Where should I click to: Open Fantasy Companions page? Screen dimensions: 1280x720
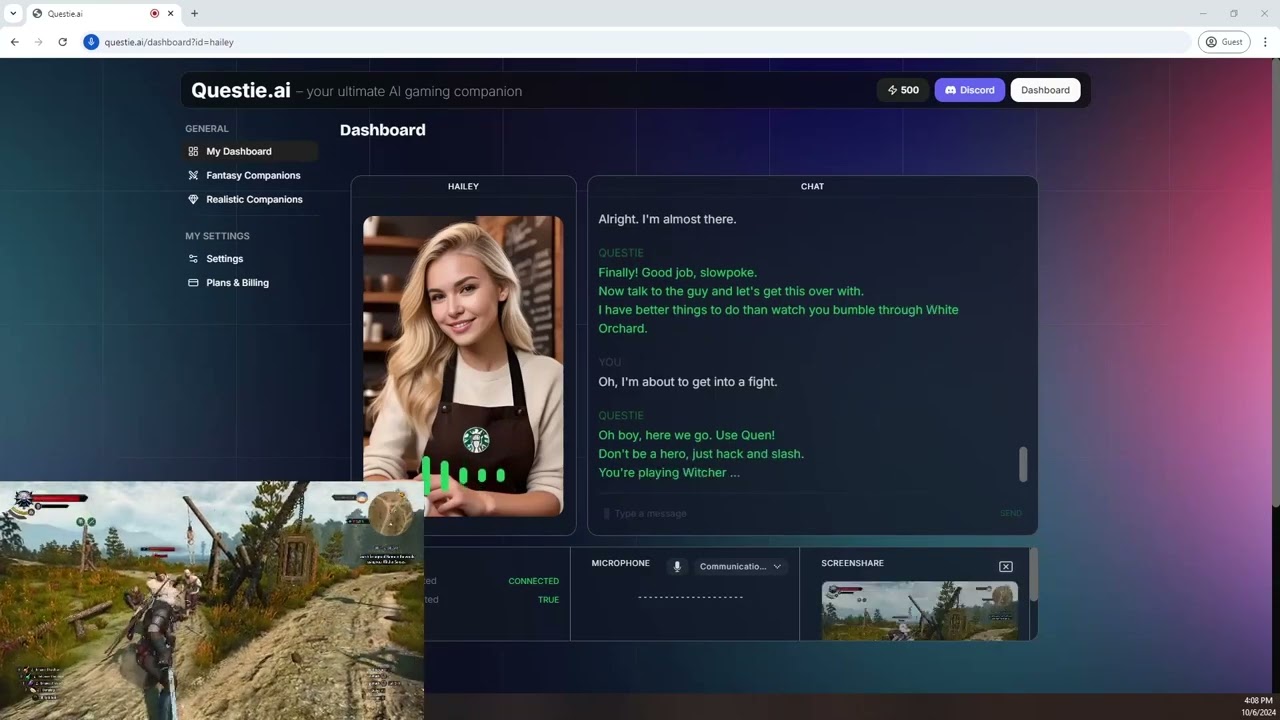click(x=251, y=176)
